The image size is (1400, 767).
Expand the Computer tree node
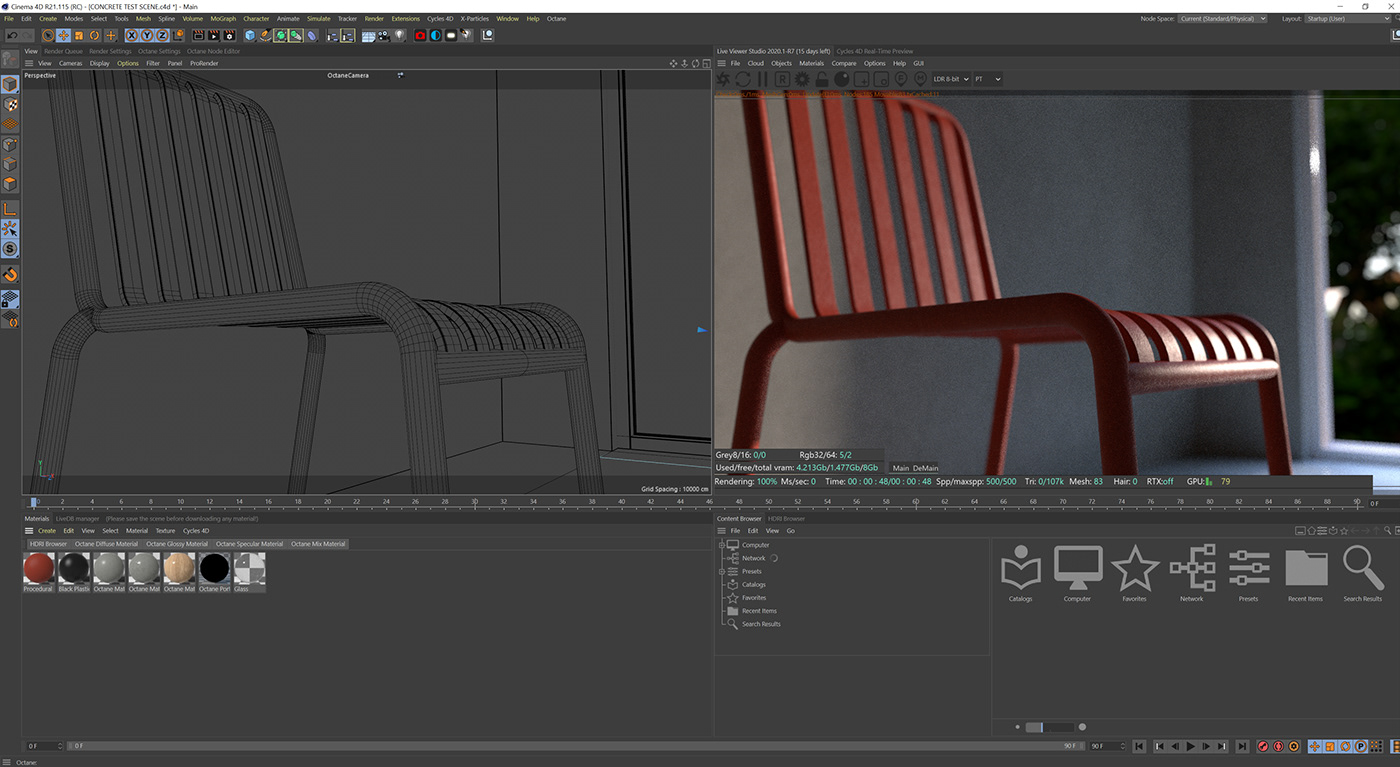click(x=722, y=545)
